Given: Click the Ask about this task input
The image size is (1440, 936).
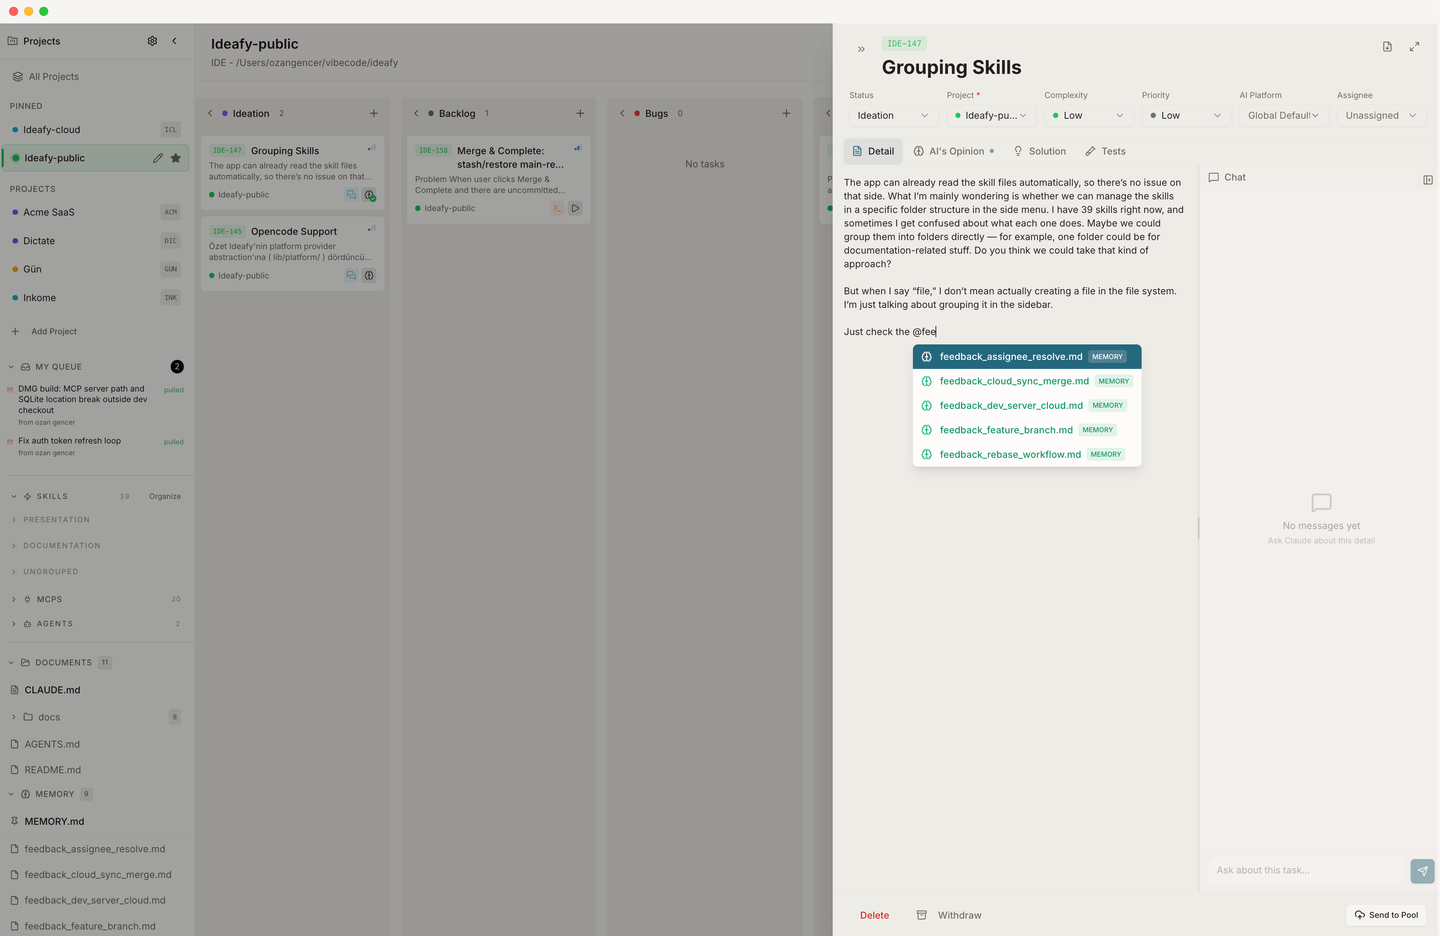Looking at the screenshot, I should (1305, 871).
